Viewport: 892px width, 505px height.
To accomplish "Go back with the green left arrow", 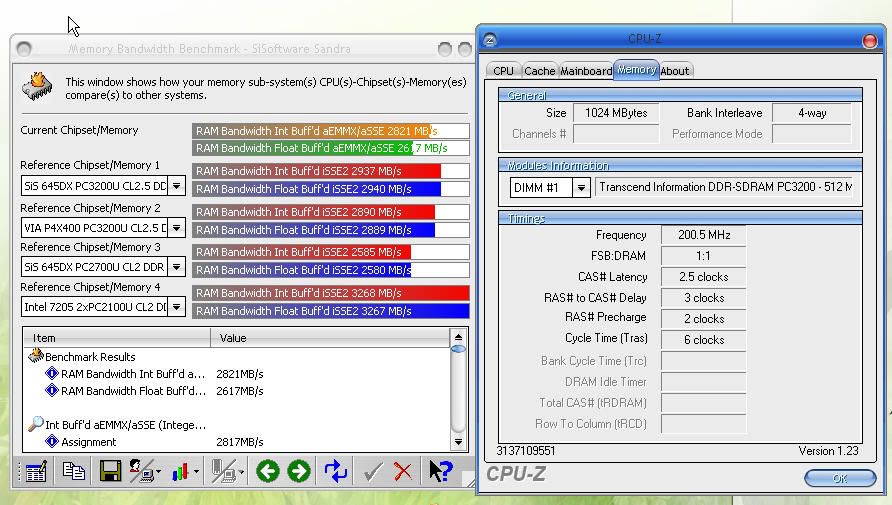I will (267, 471).
